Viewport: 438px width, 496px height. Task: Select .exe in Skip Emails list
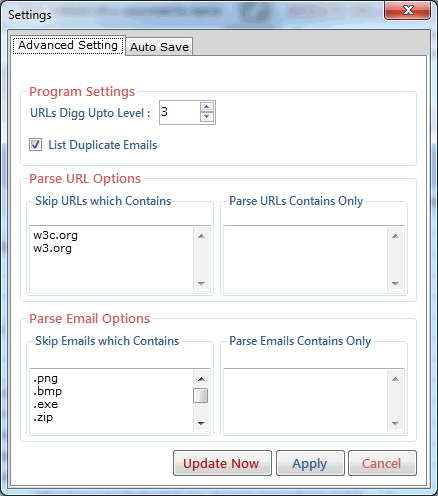coord(45,405)
